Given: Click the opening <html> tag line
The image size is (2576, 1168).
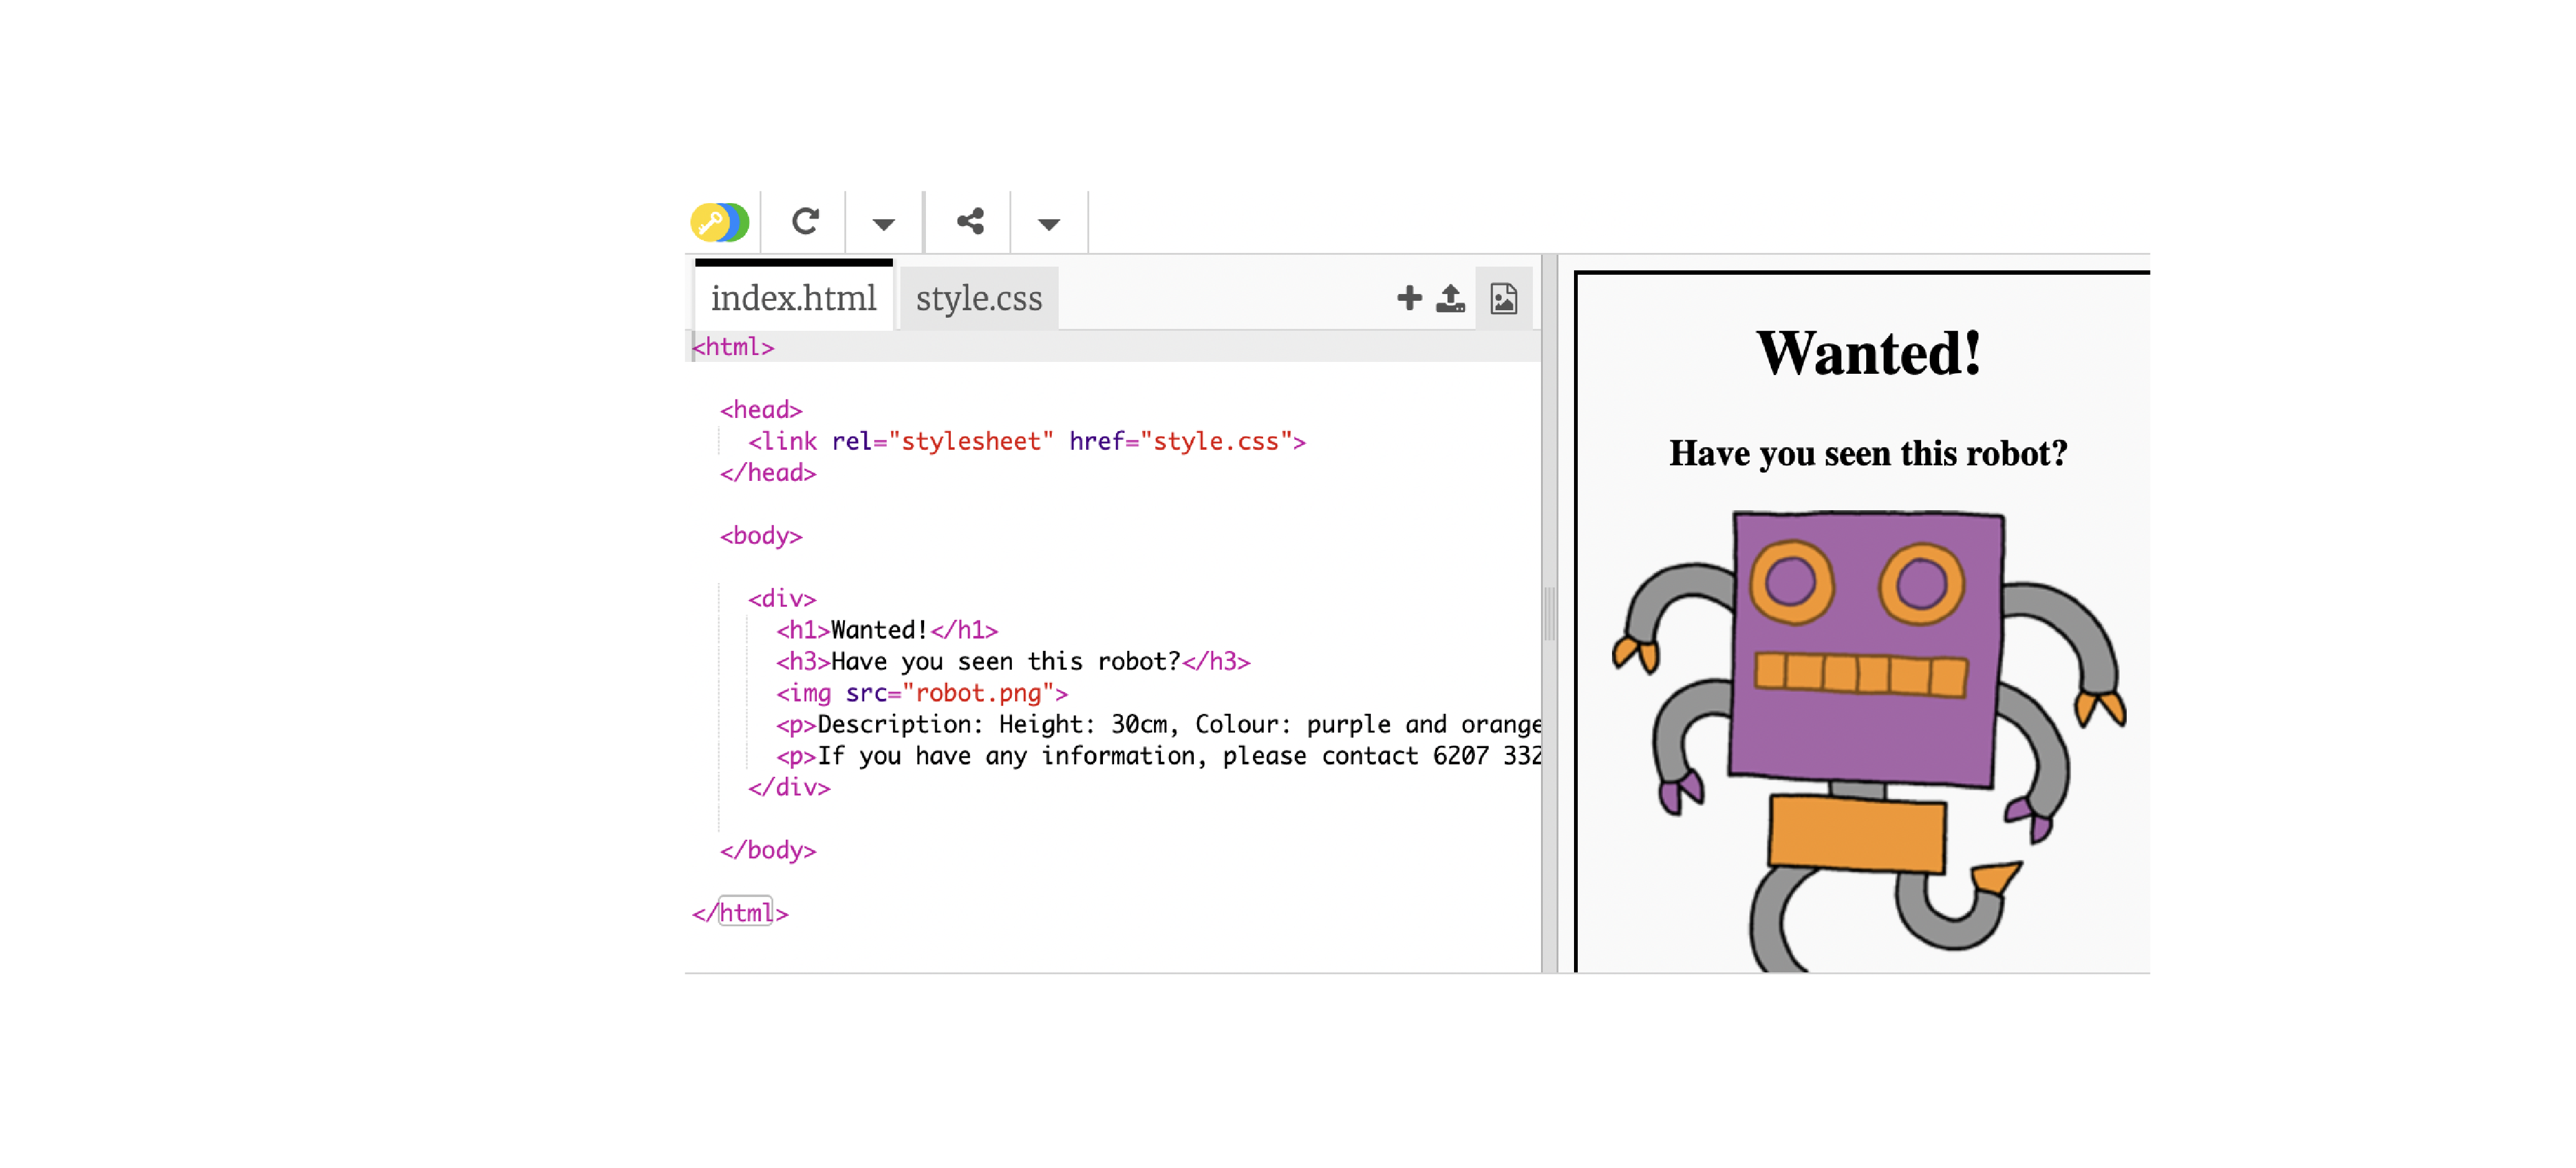Looking at the screenshot, I should click(x=733, y=347).
